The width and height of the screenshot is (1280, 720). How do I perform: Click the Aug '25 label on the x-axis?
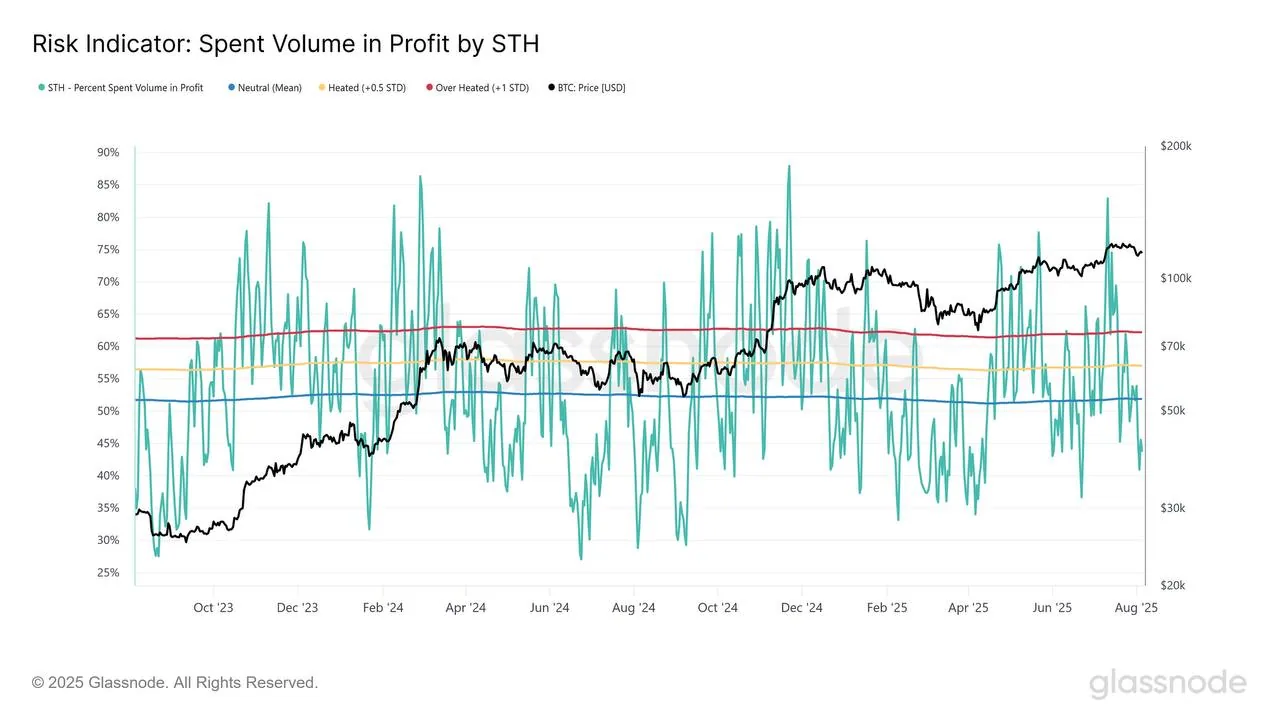1136,607
